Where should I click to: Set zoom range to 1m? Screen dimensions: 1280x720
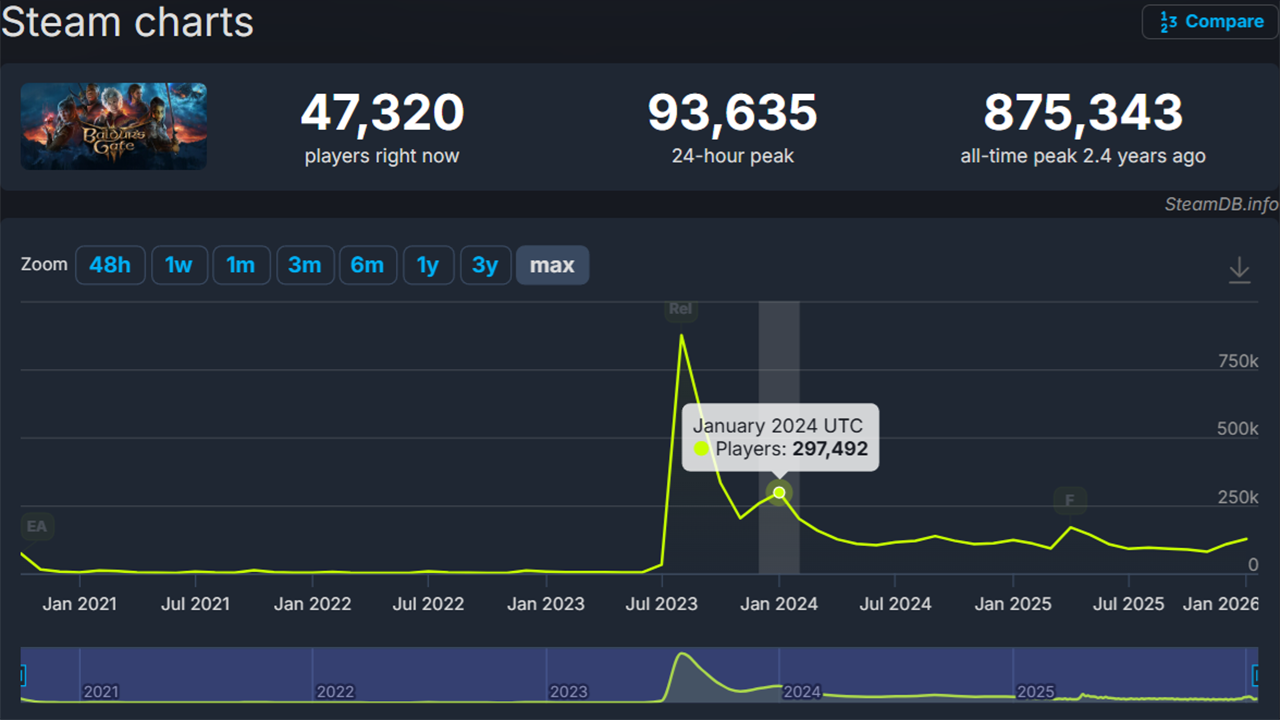click(241, 266)
